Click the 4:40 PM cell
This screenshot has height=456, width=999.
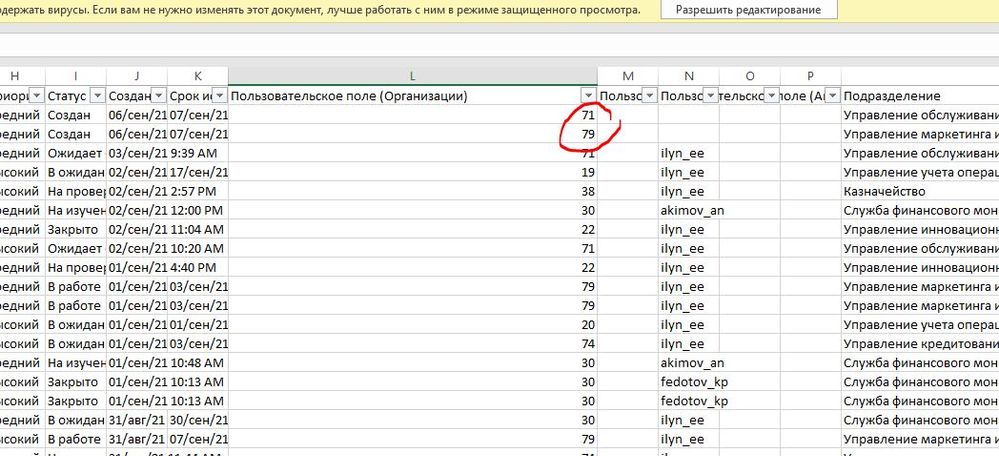[x=198, y=267]
